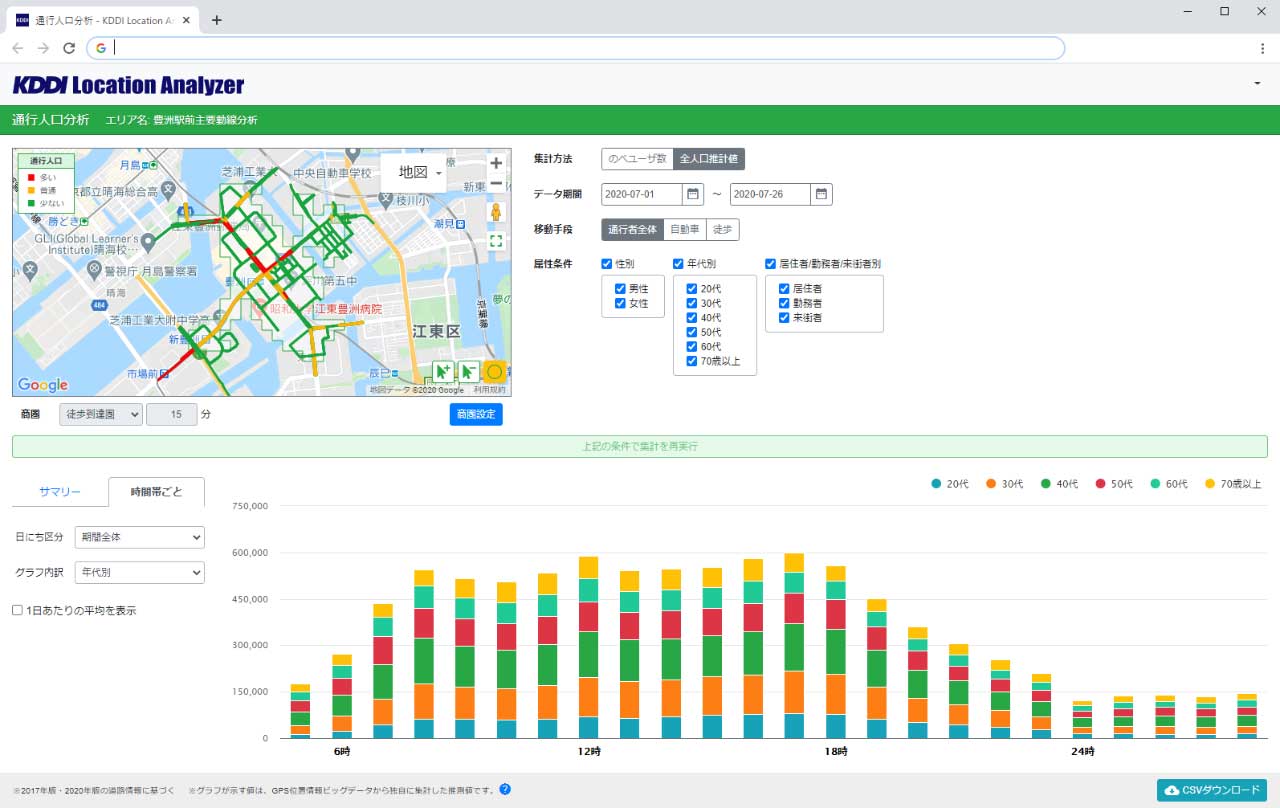Toggle fullscreen map view

(496, 240)
